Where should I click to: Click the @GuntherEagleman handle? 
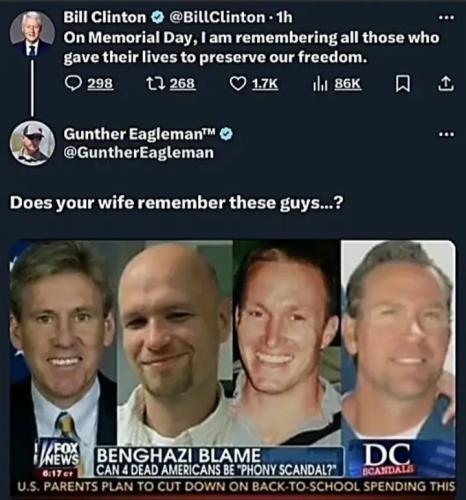[x=139, y=153]
